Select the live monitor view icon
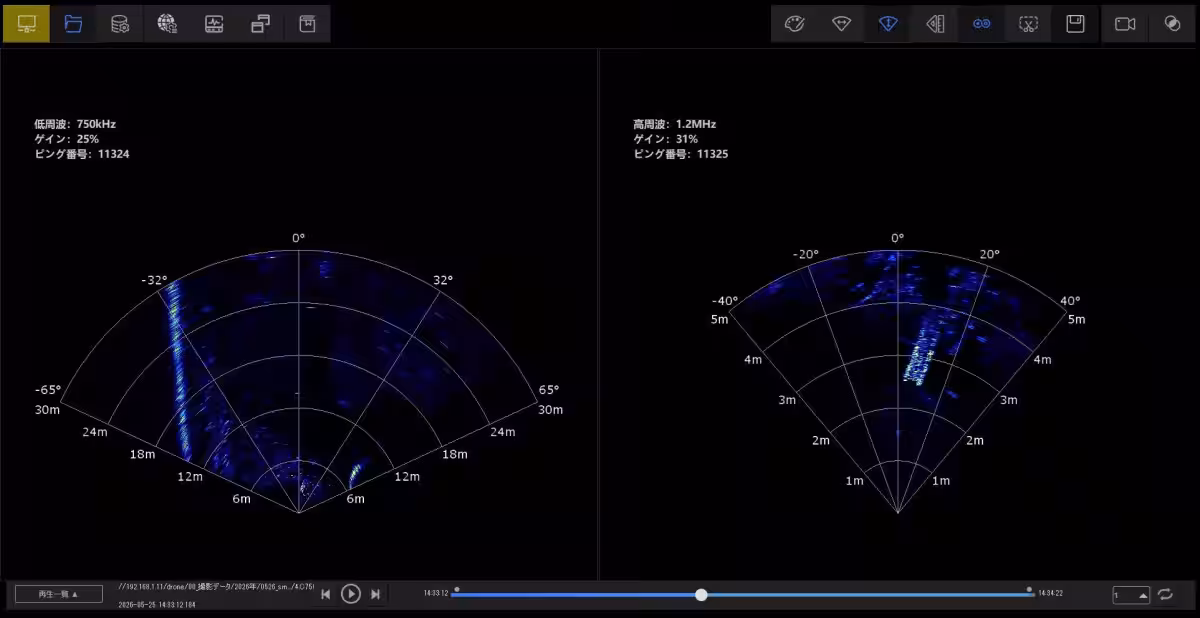The height and width of the screenshot is (618, 1200). pos(26,24)
